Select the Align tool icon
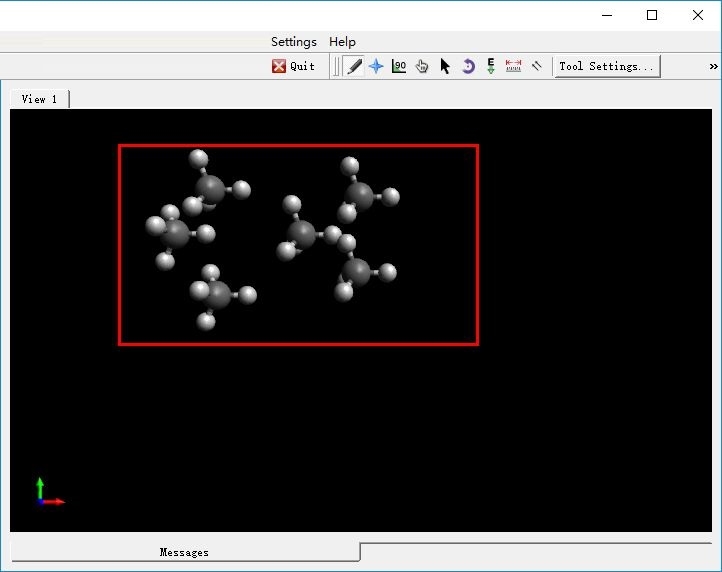The width and height of the screenshot is (722, 572). coord(537,66)
